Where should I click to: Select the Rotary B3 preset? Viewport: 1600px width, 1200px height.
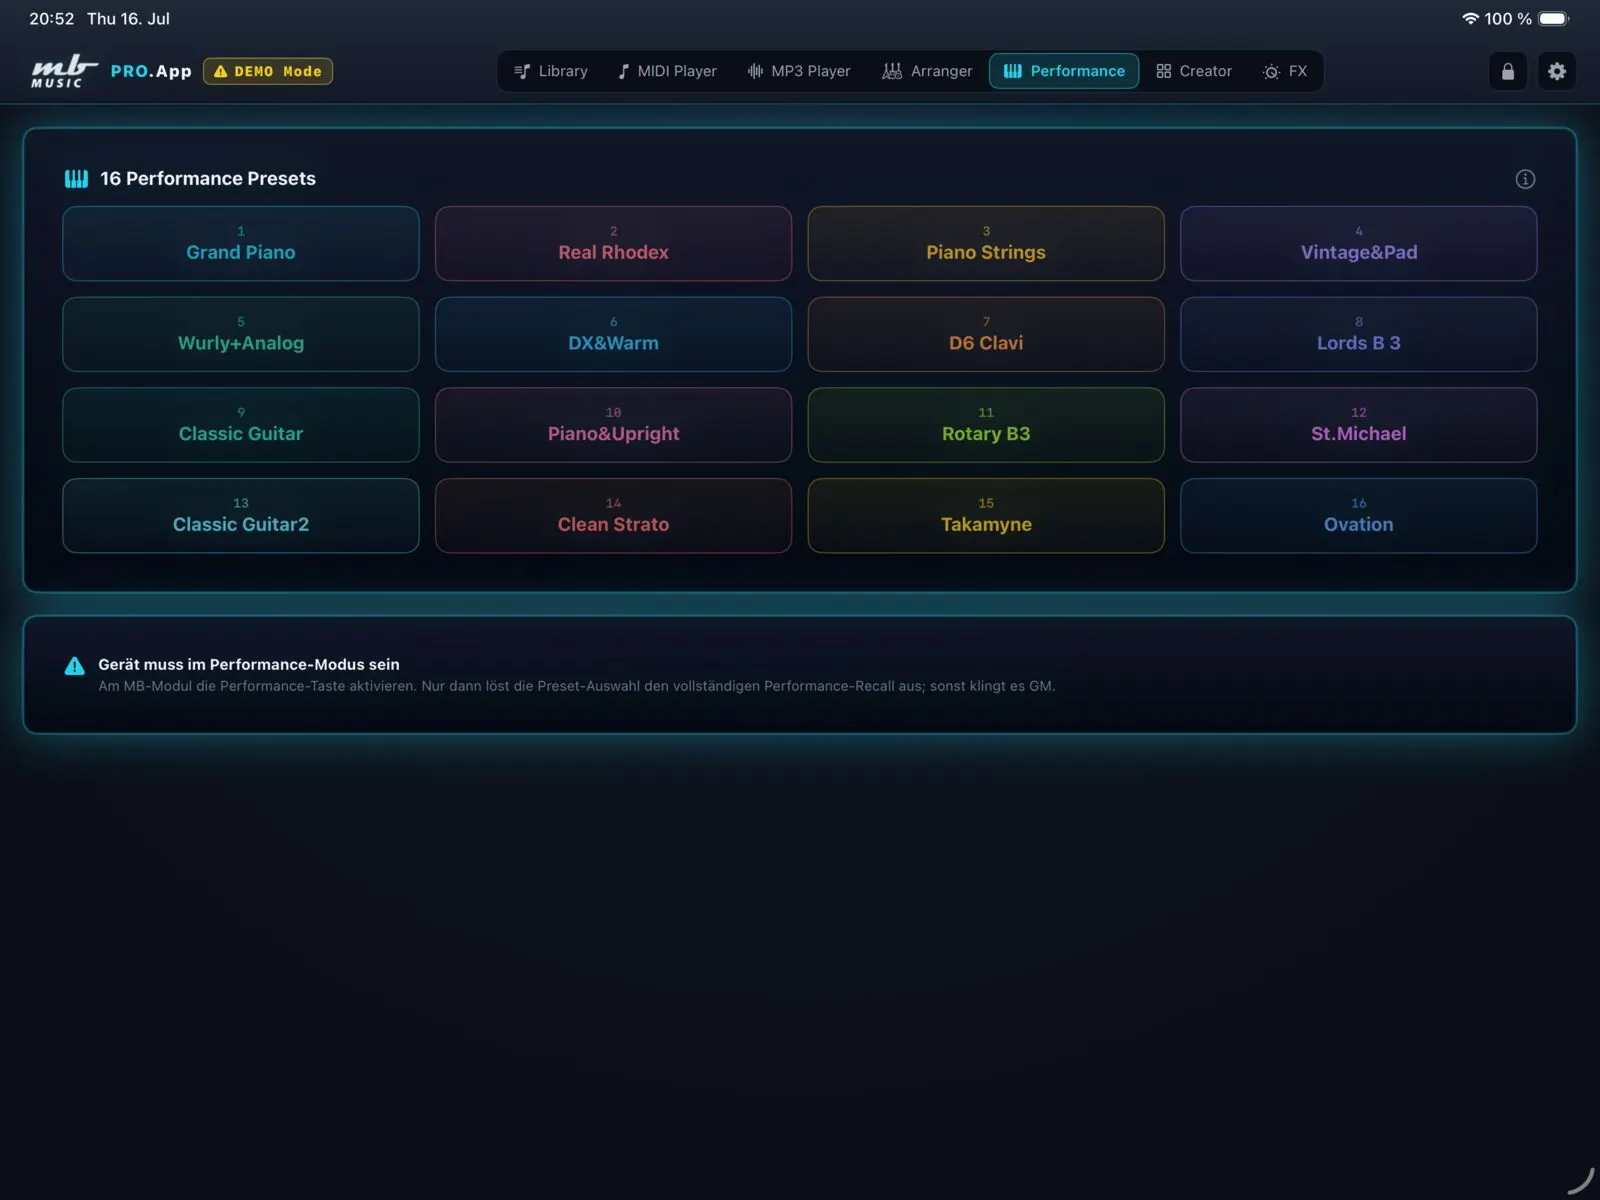pos(986,425)
